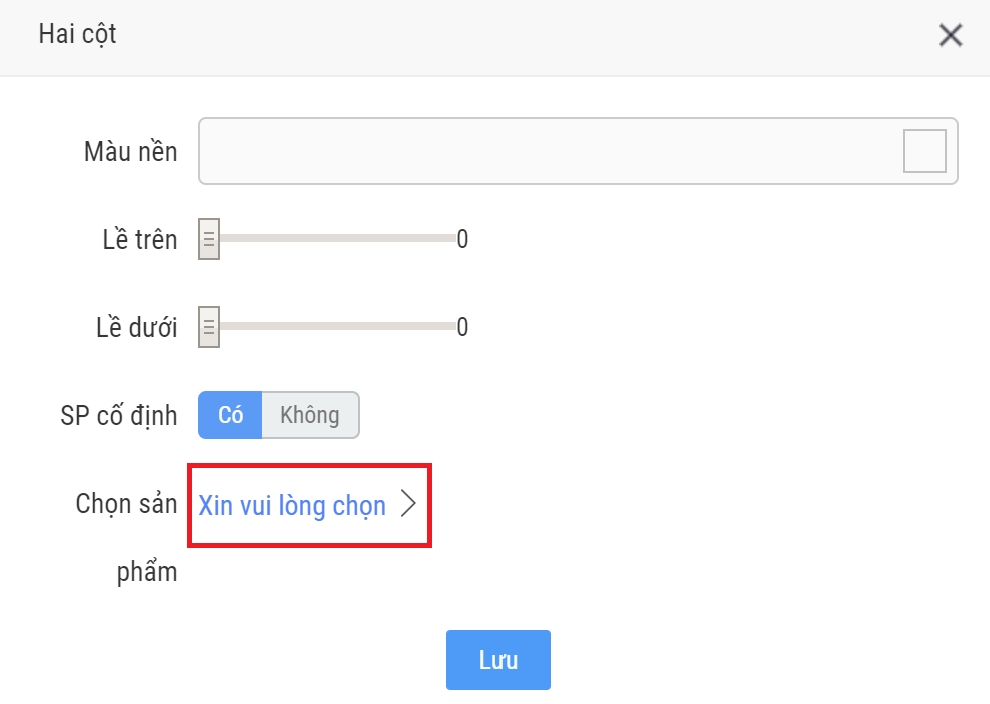Switch SP cố định to Không
The image size is (990, 704).
pos(309,415)
